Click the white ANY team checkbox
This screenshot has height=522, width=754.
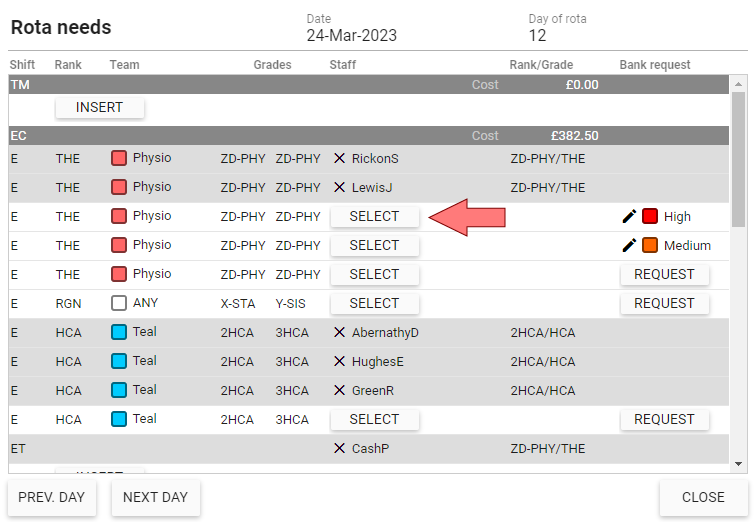[x=119, y=303]
